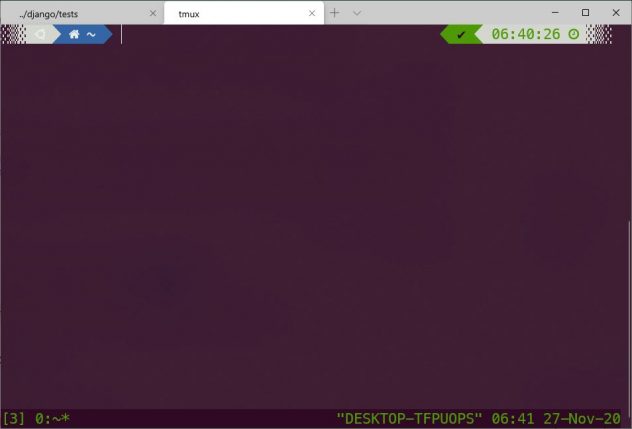
Task: Click the green checkmark status segment
Action: 461,35
